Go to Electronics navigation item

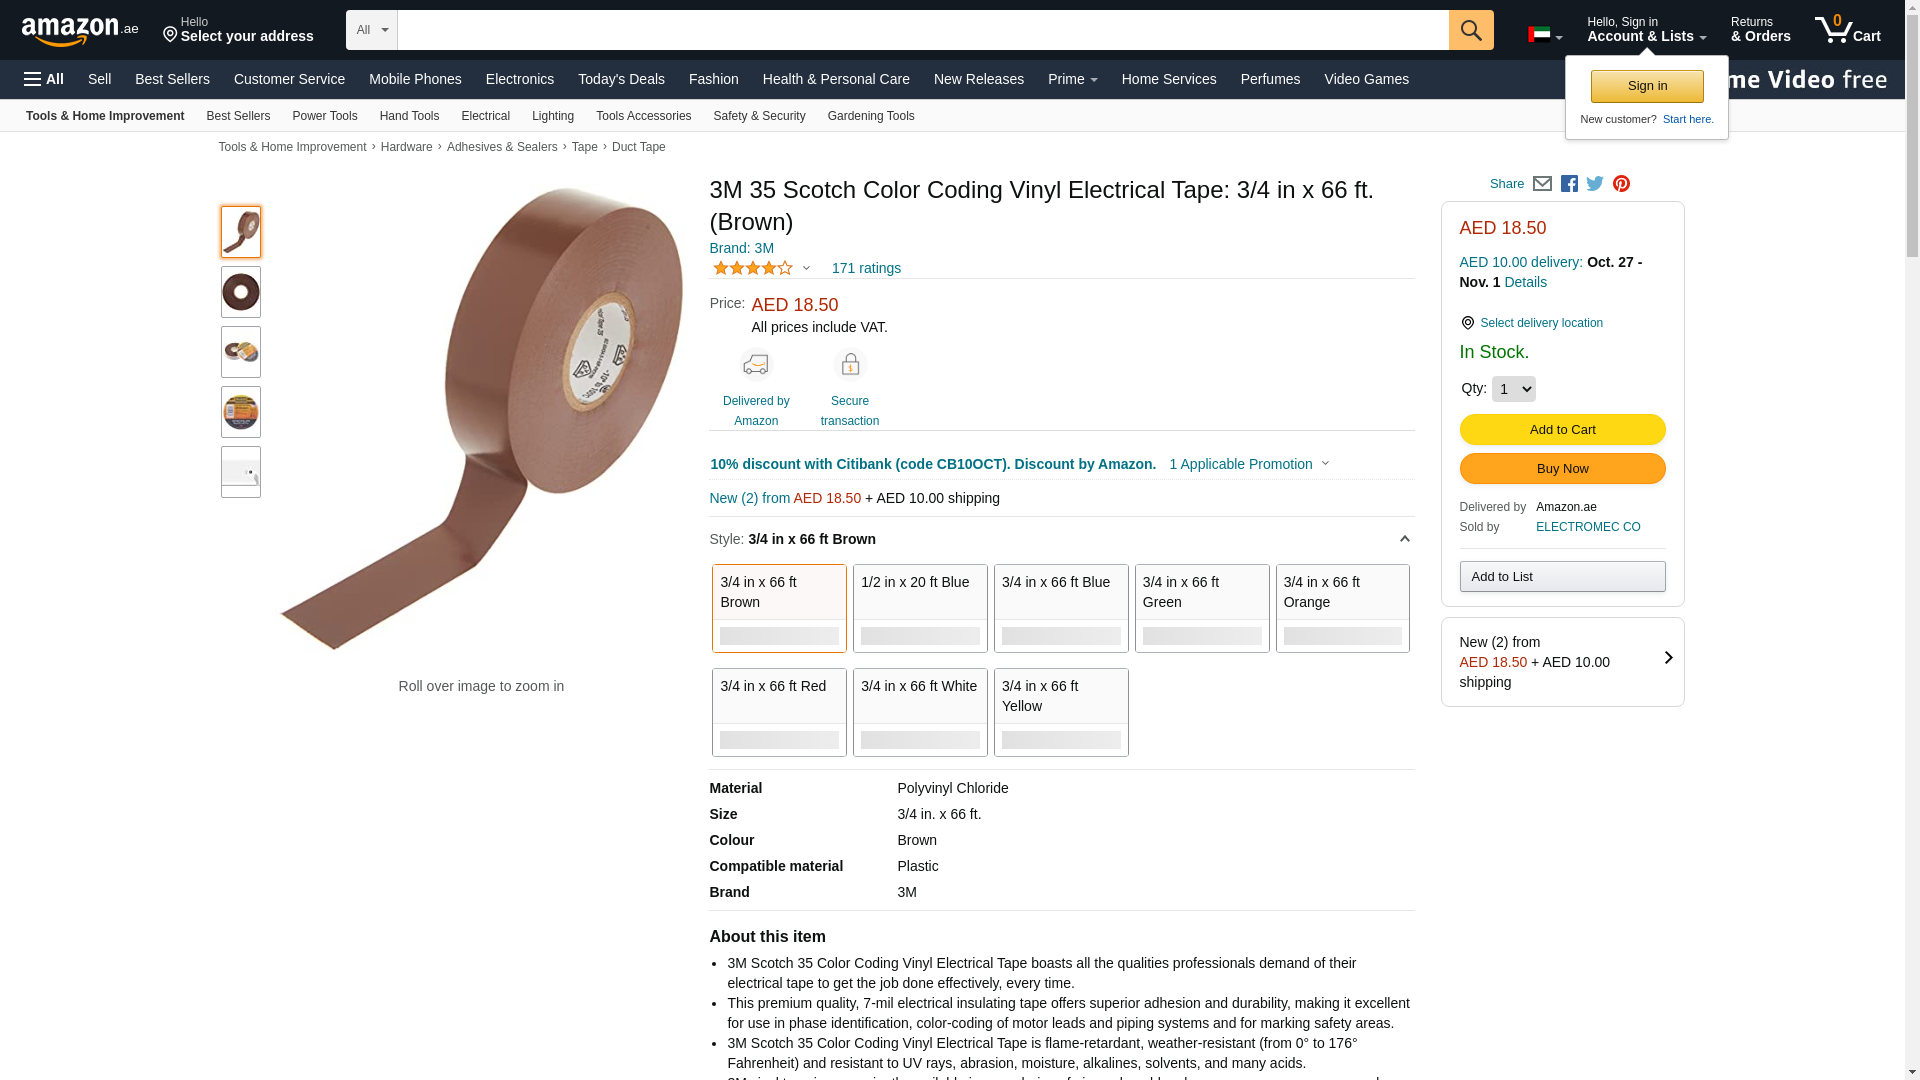(x=519, y=79)
